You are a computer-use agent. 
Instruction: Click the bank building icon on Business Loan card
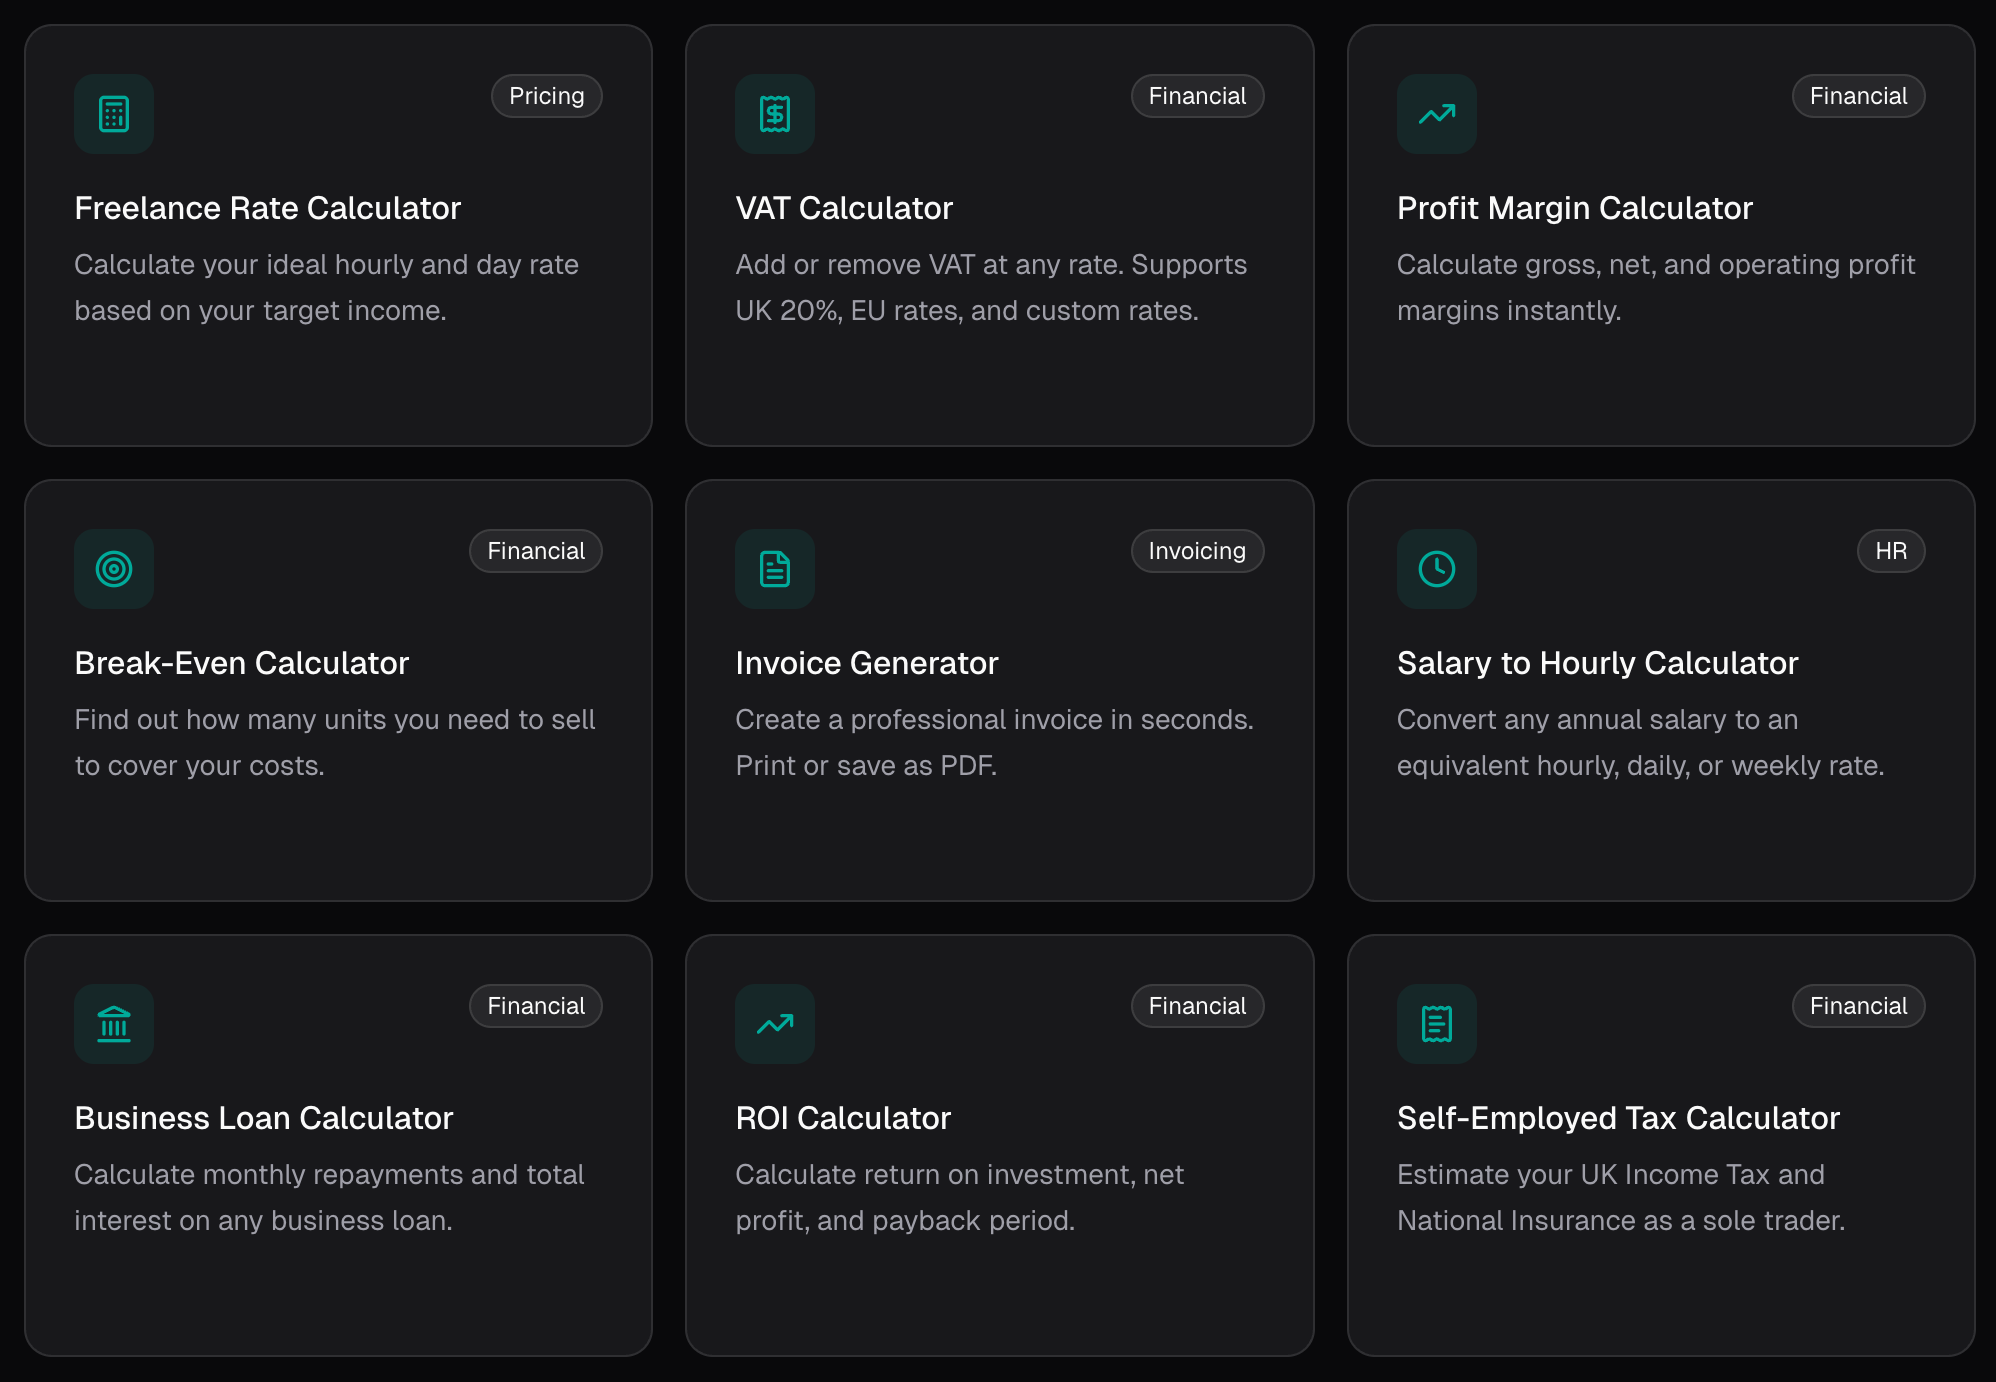click(x=114, y=1024)
